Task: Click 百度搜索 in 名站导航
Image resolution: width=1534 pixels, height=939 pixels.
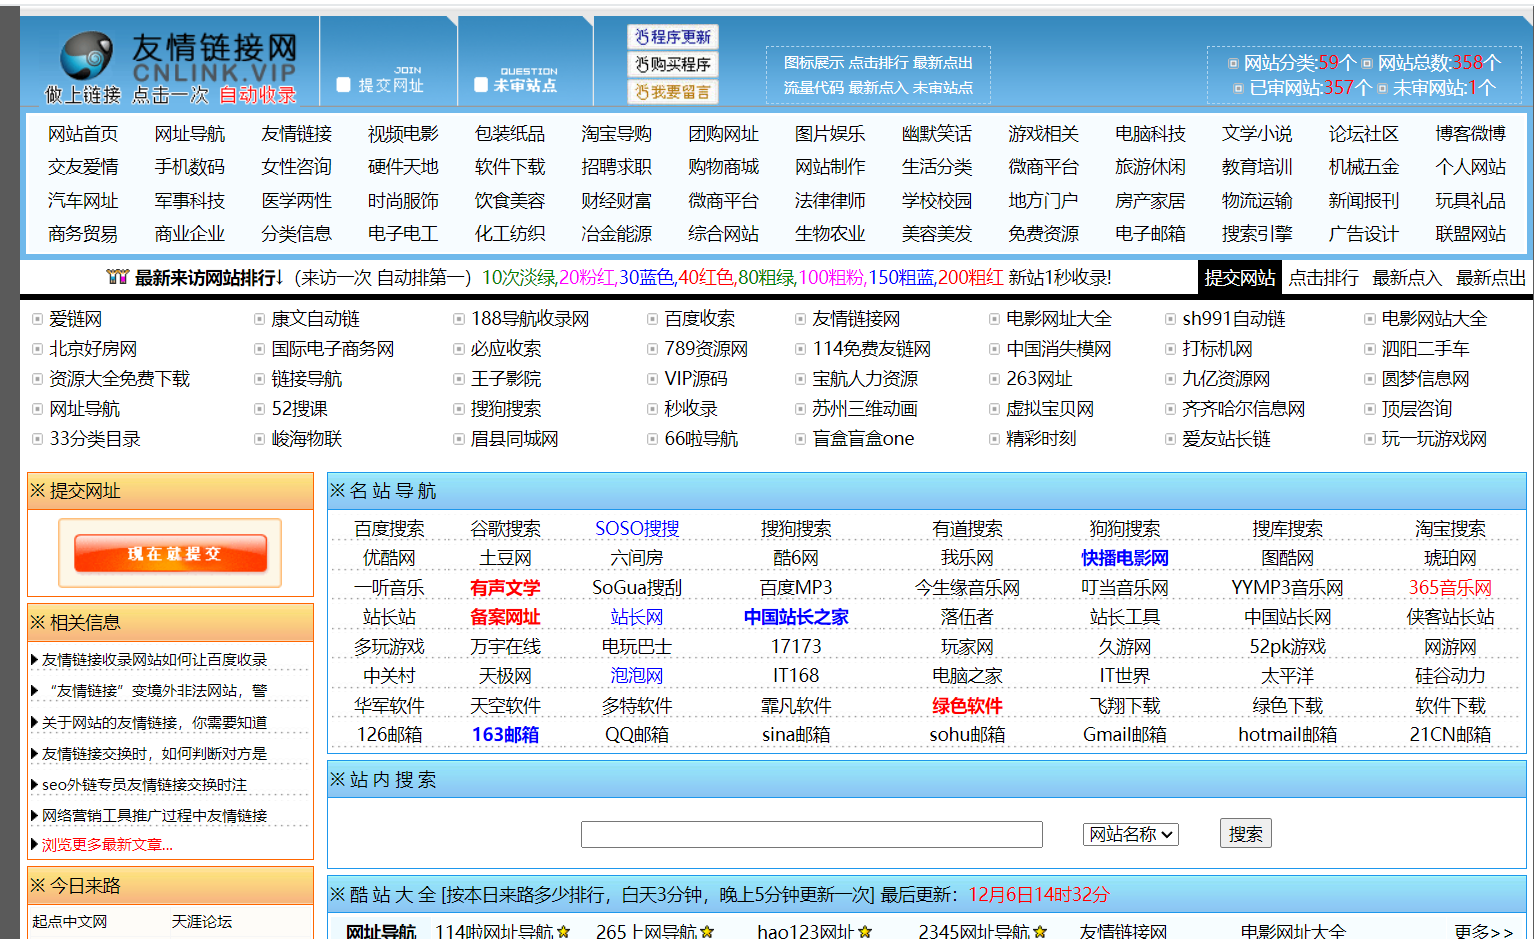Action: click(x=389, y=529)
